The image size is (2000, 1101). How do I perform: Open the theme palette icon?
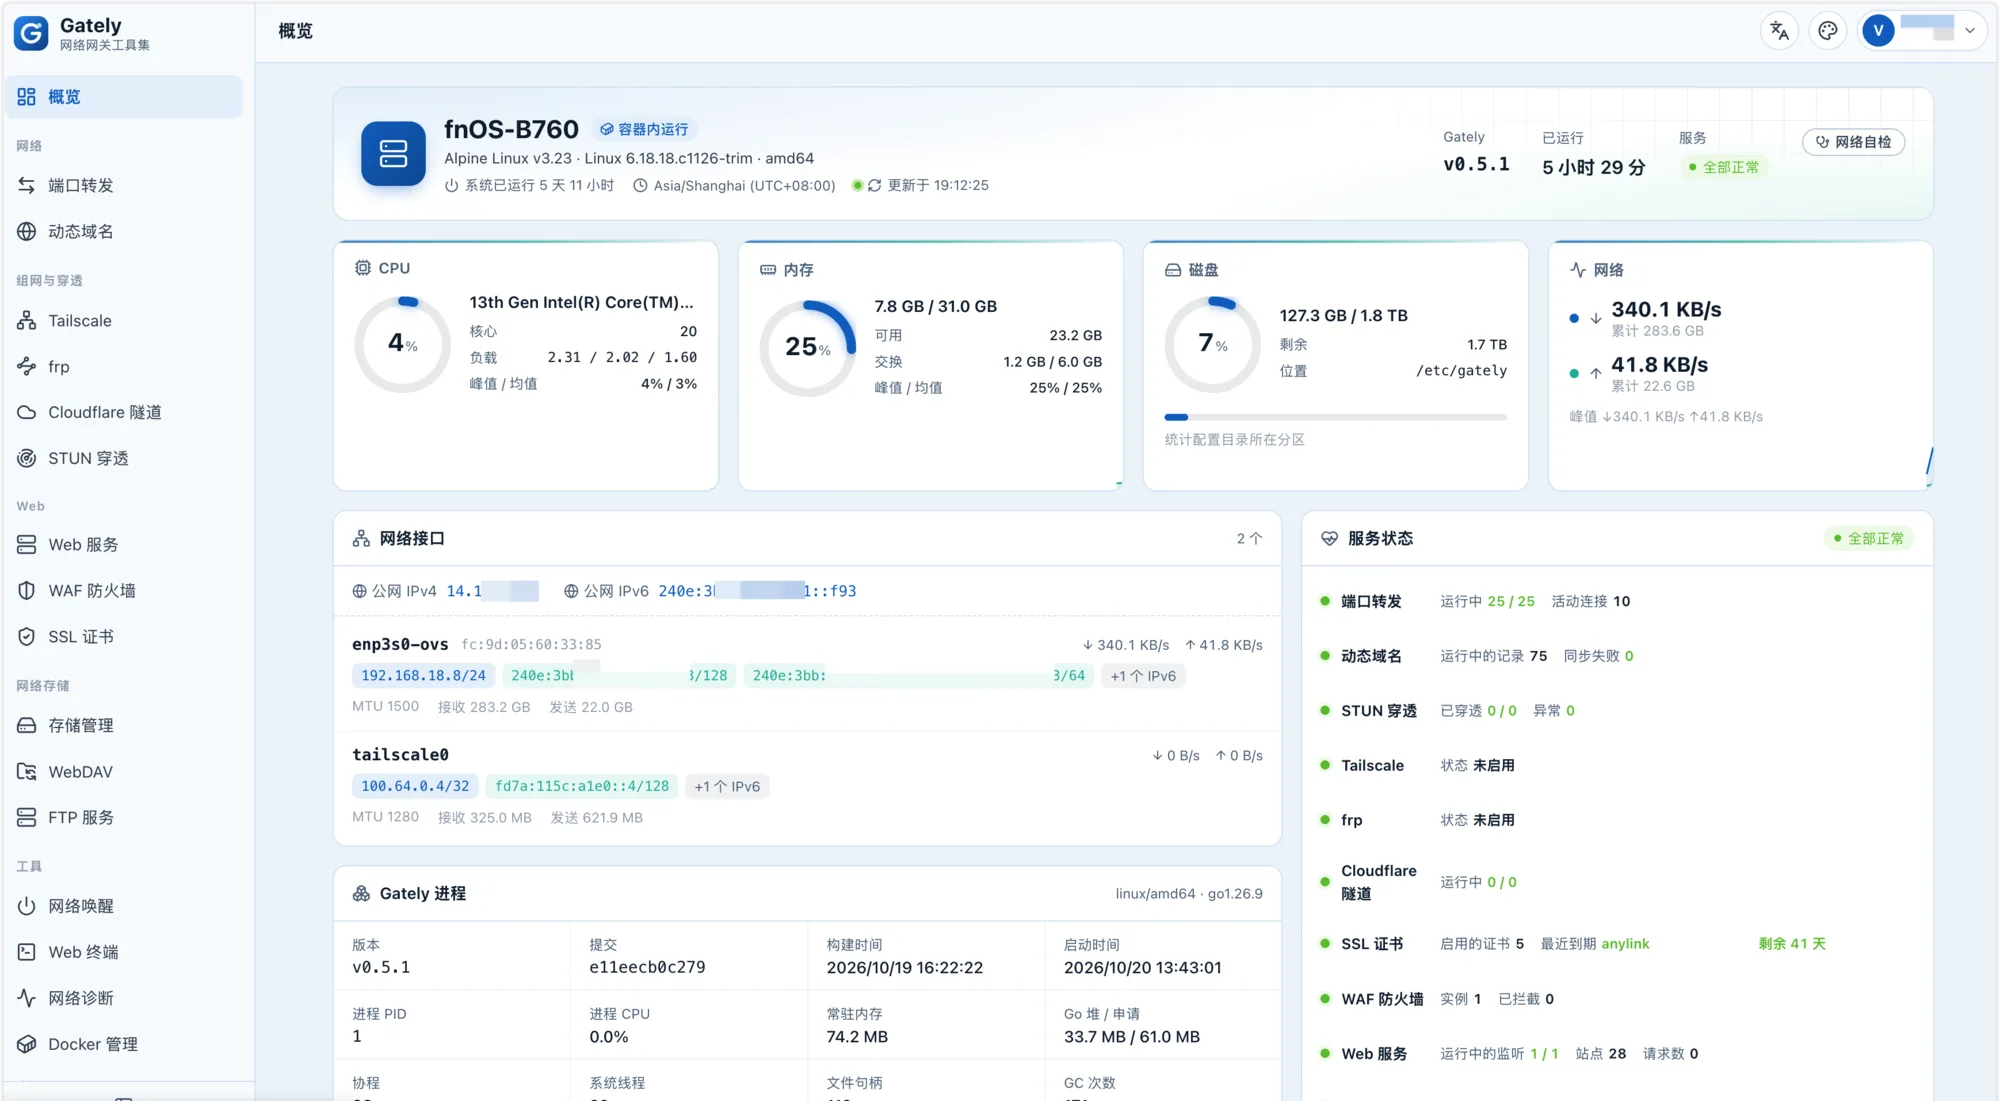click(1828, 30)
